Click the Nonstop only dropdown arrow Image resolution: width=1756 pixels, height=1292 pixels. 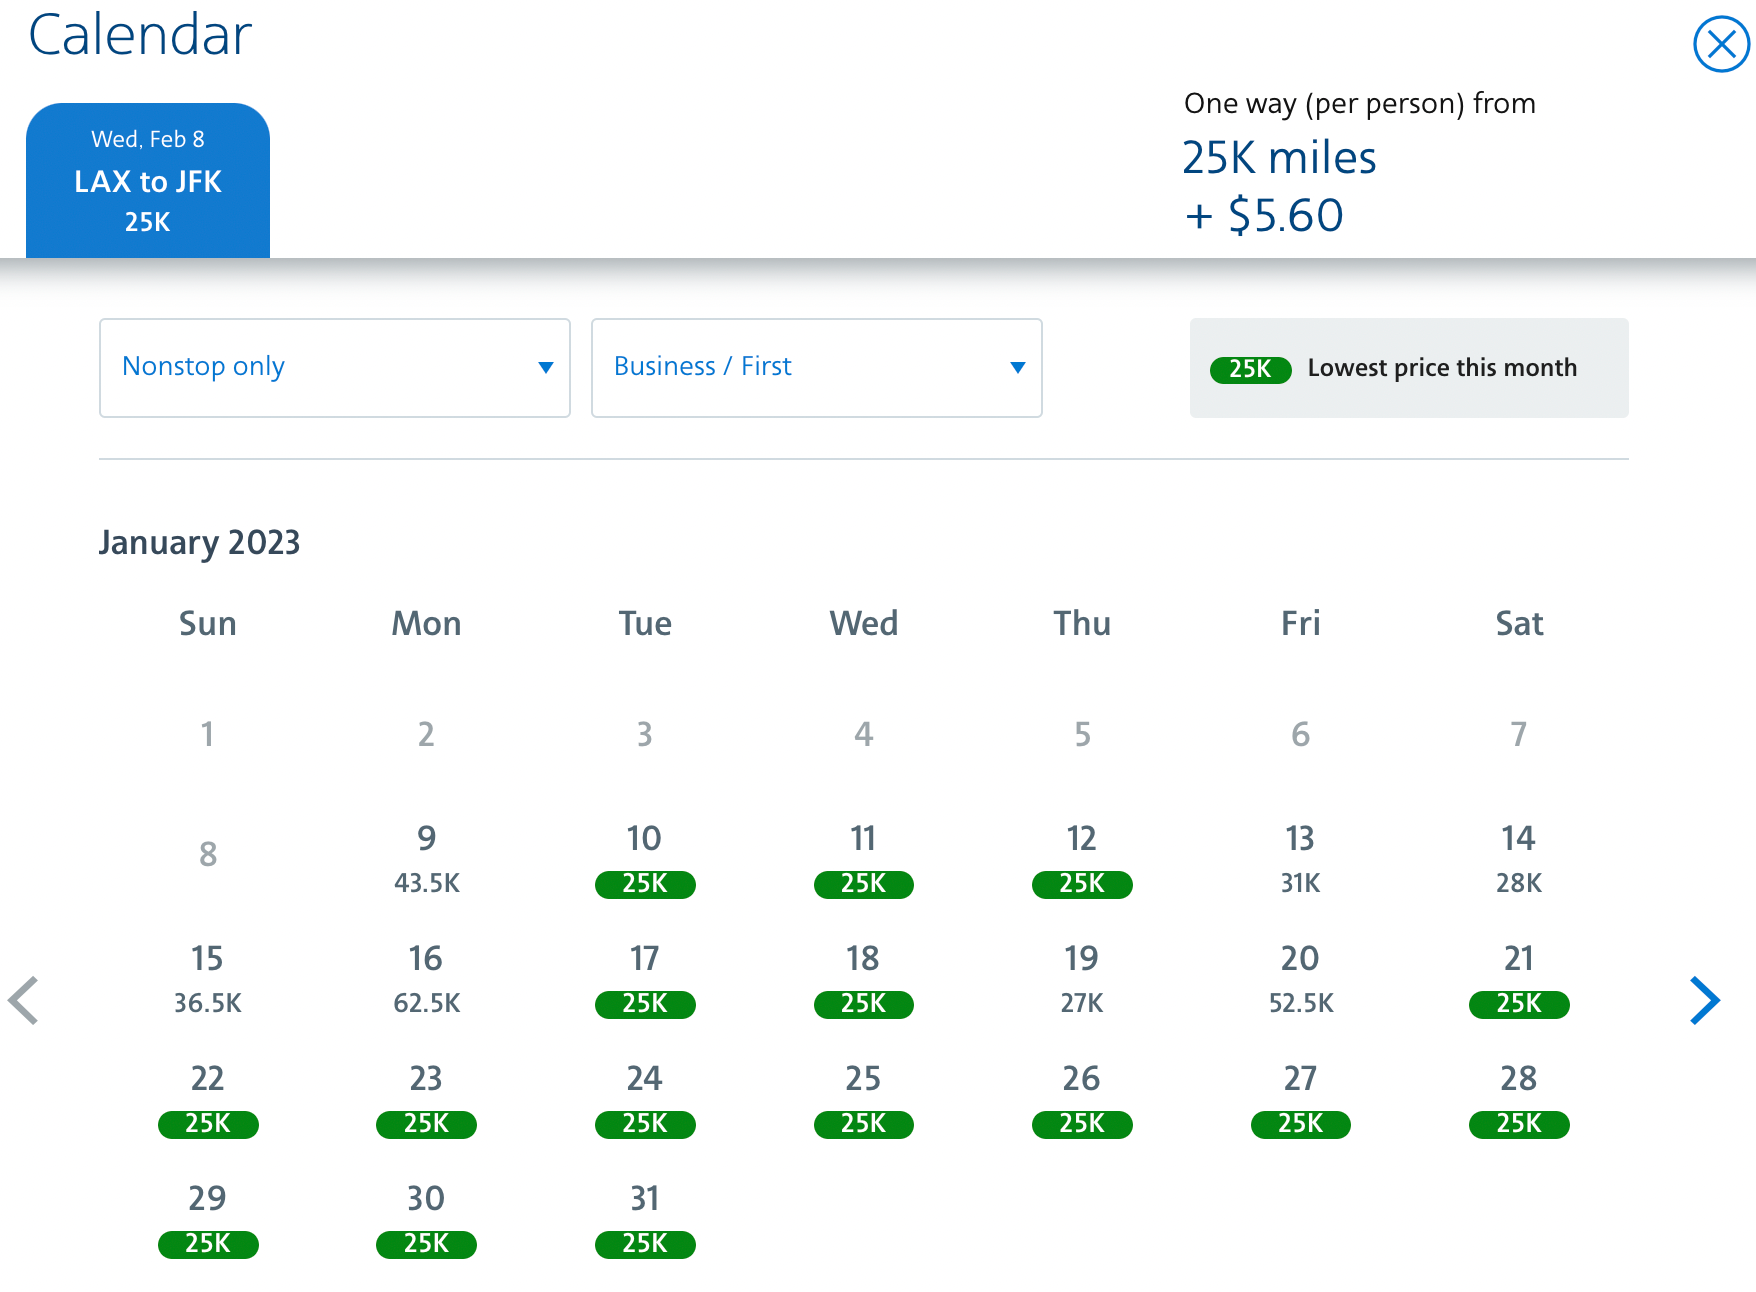(545, 368)
